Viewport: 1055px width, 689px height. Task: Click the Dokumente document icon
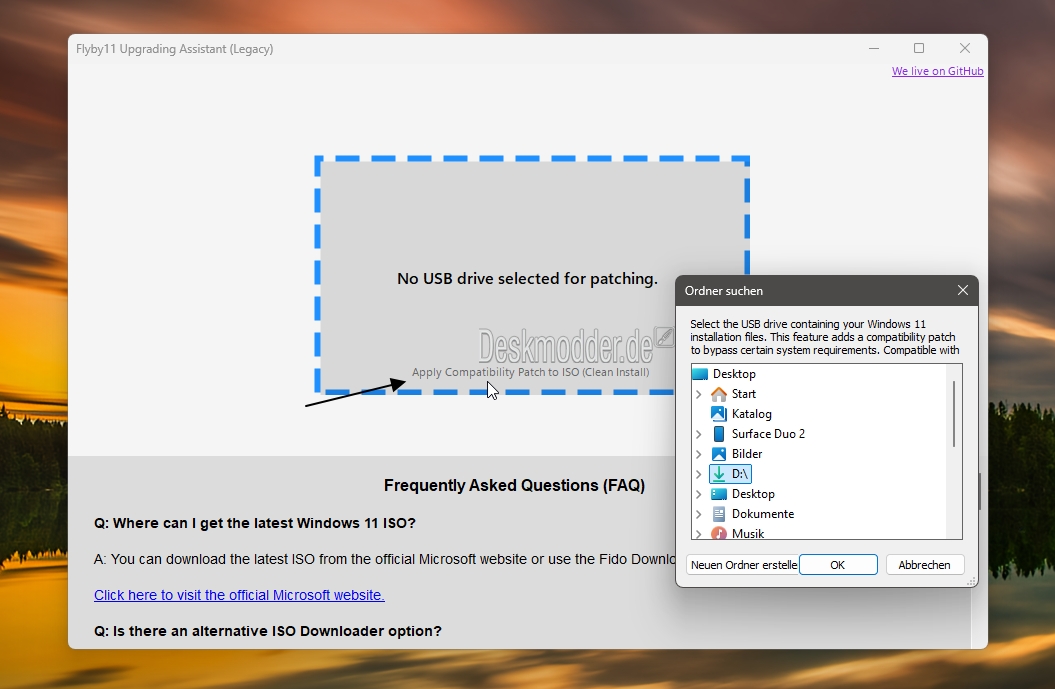point(719,514)
